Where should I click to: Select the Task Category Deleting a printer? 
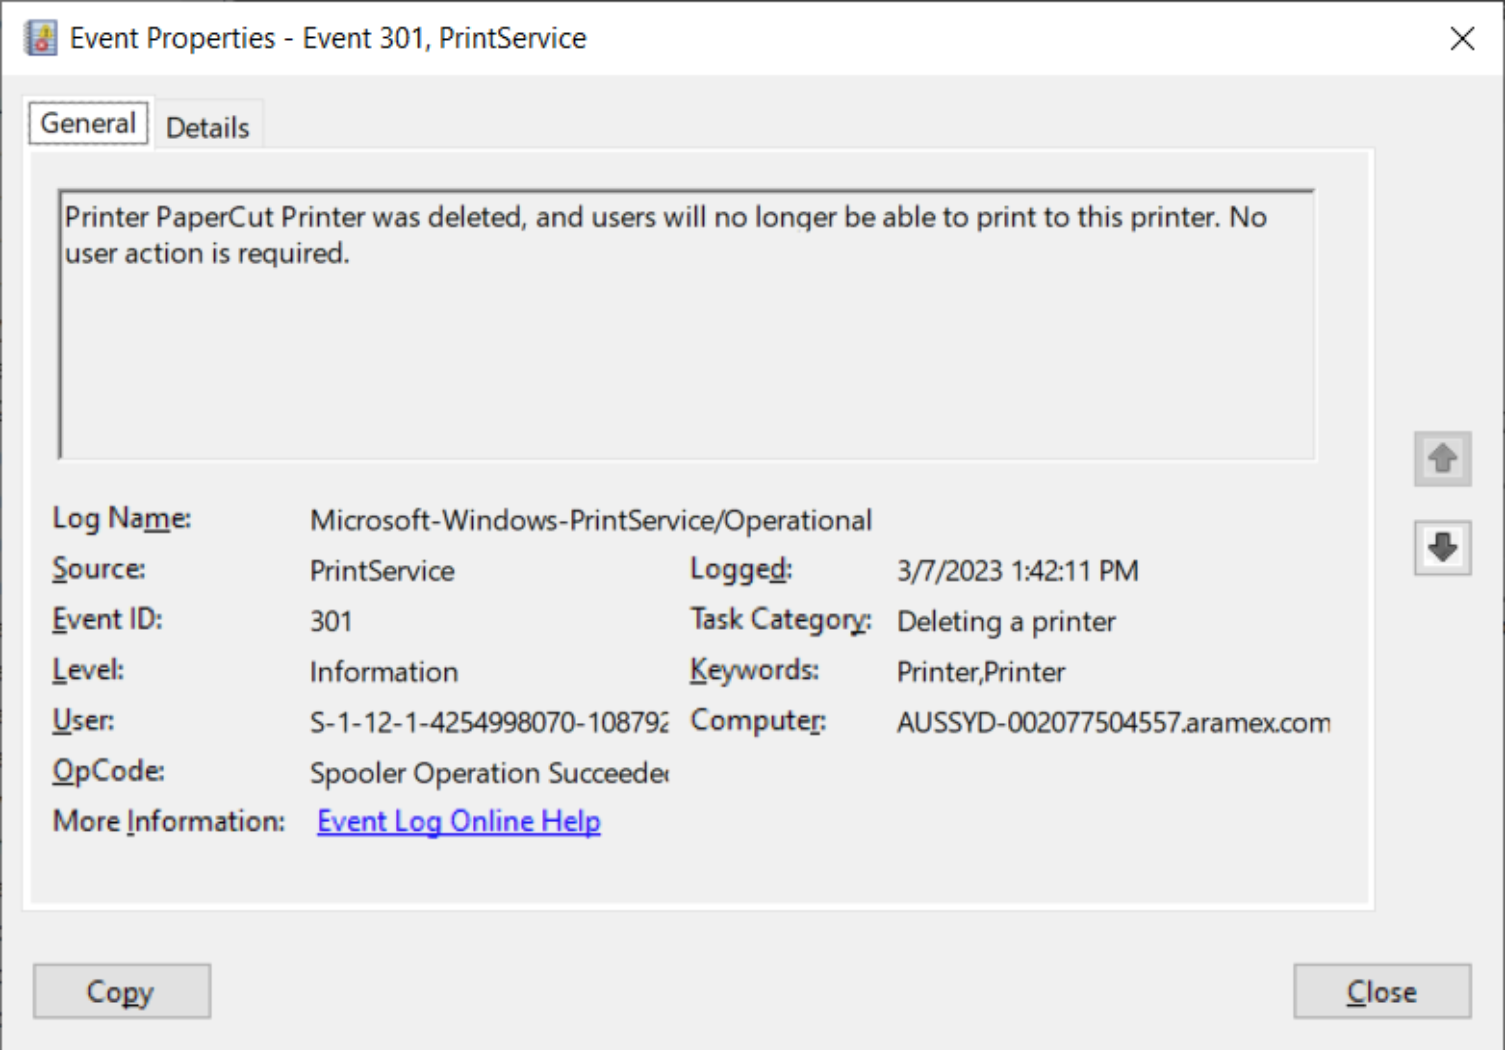click(1006, 621)
